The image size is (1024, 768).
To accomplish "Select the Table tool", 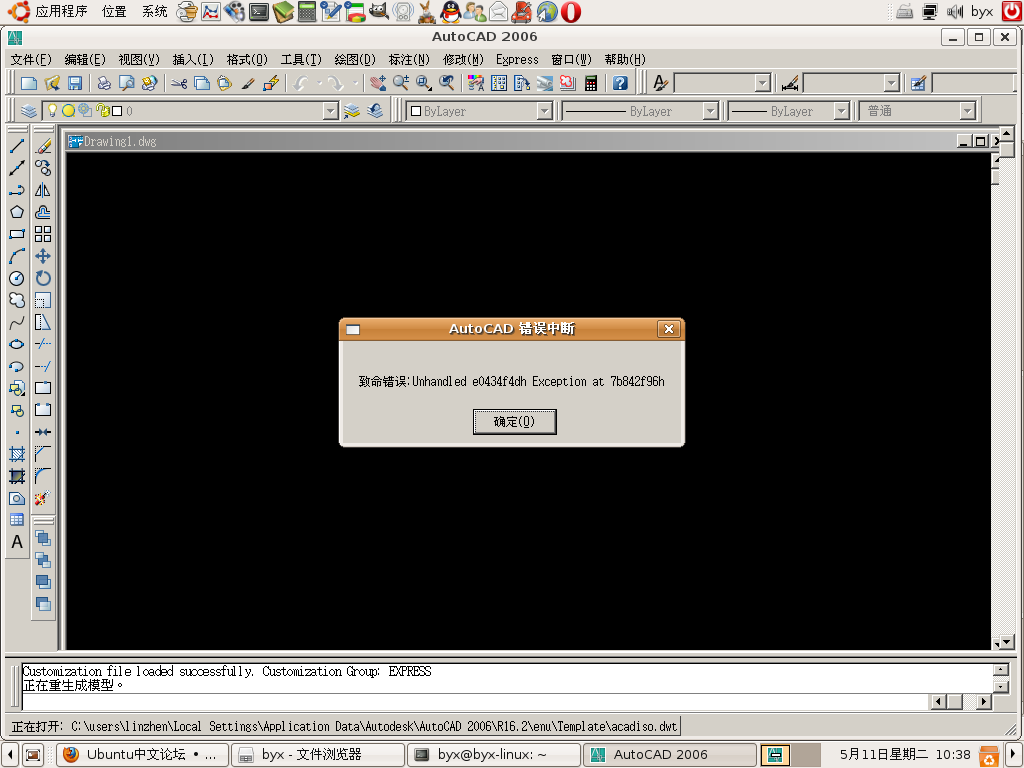I will (17, 520).
